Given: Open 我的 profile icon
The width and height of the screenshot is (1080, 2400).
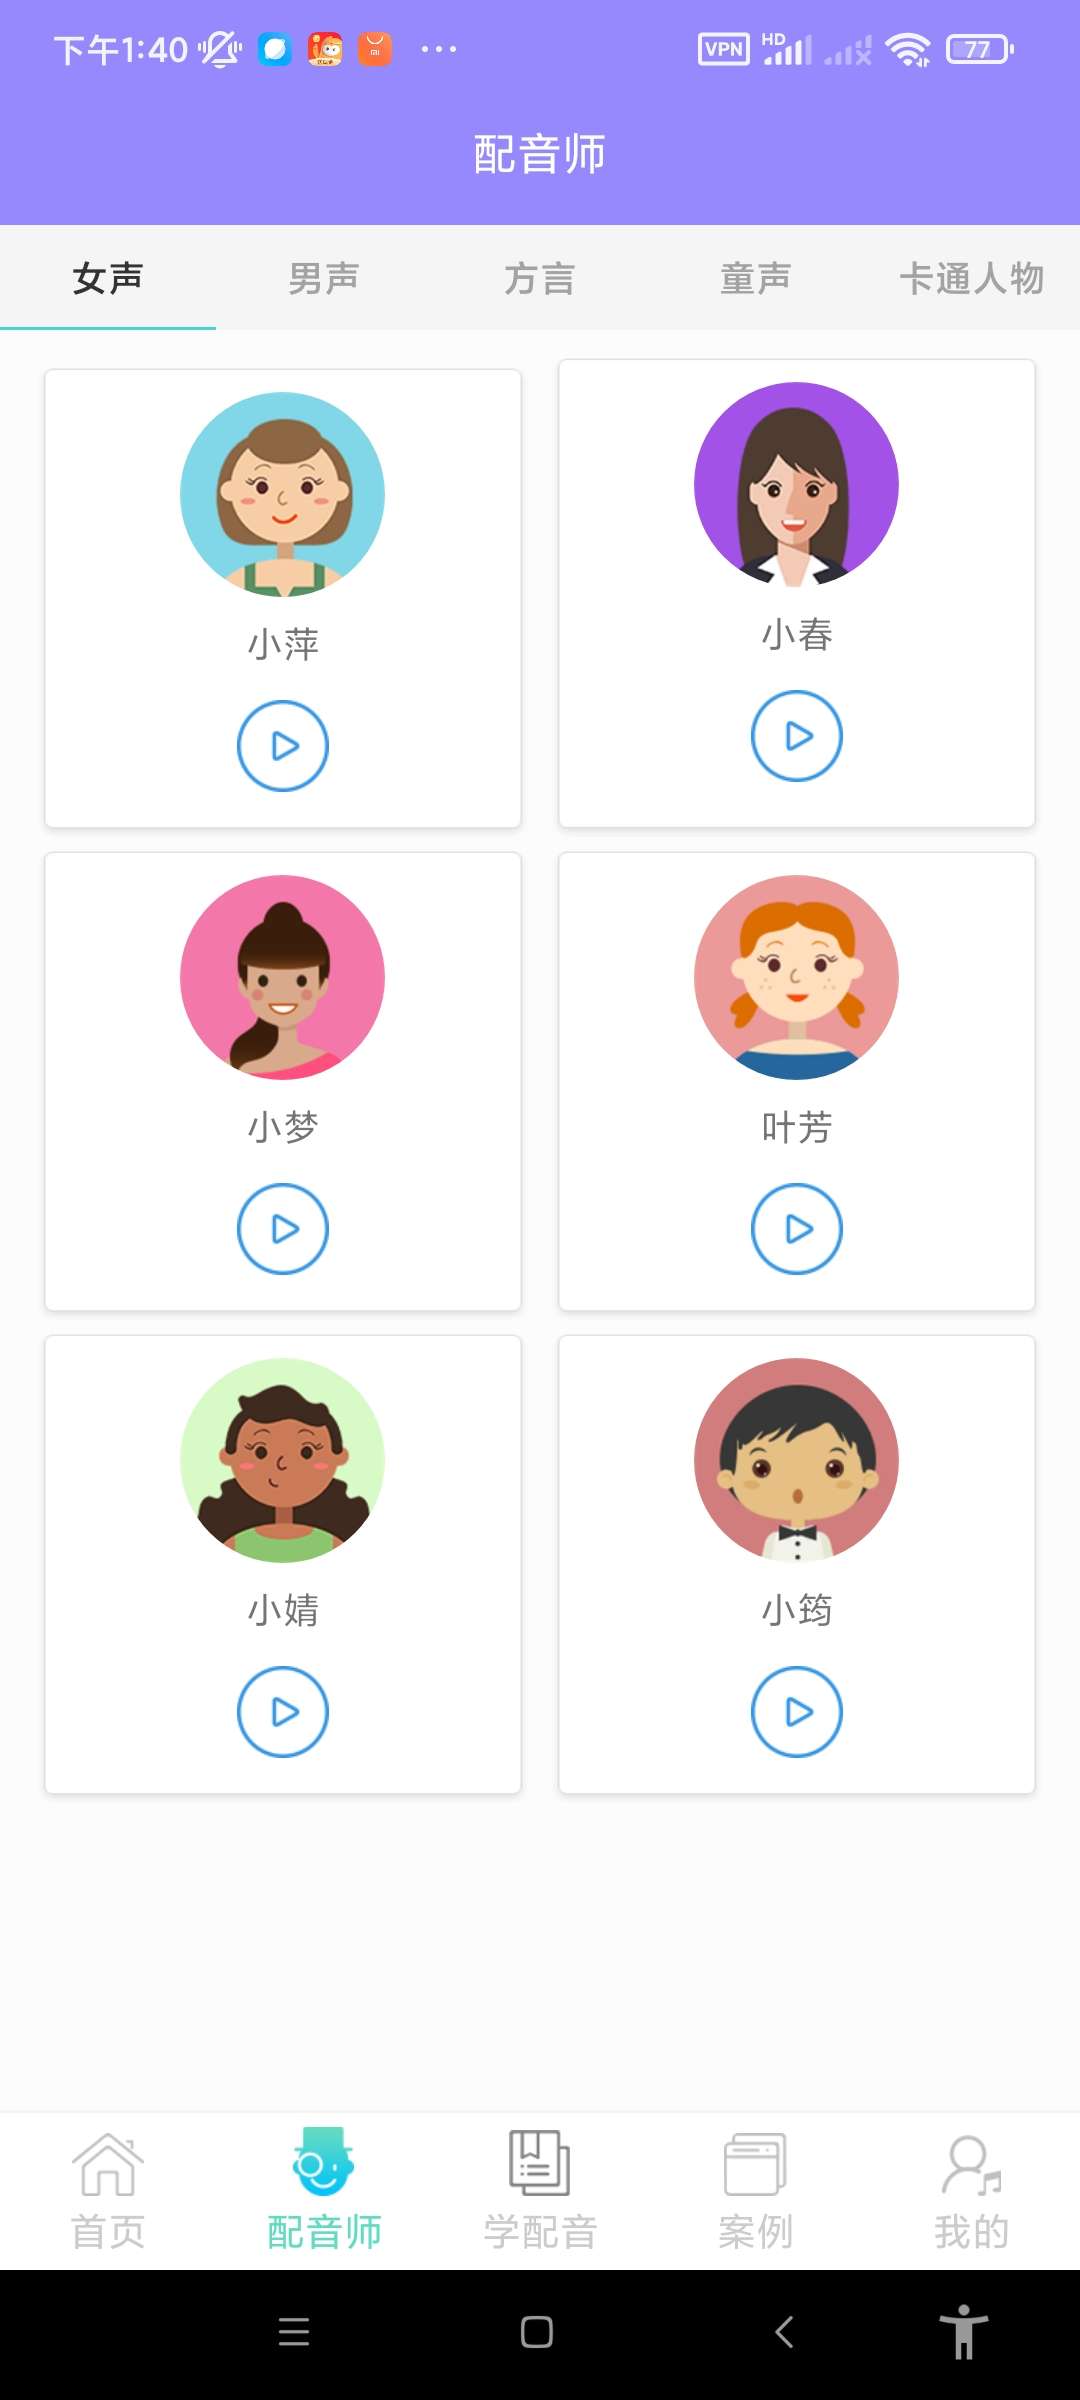Looking at the screenshot, I should coord(972,2165).
